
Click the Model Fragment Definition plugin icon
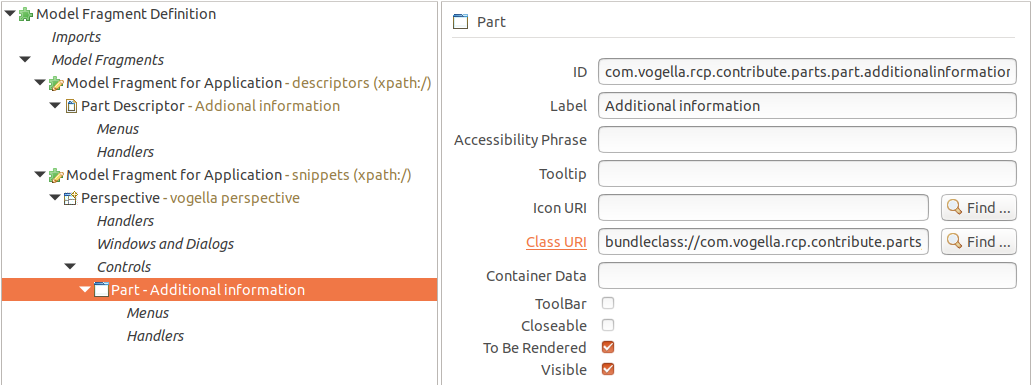(26, 14)
